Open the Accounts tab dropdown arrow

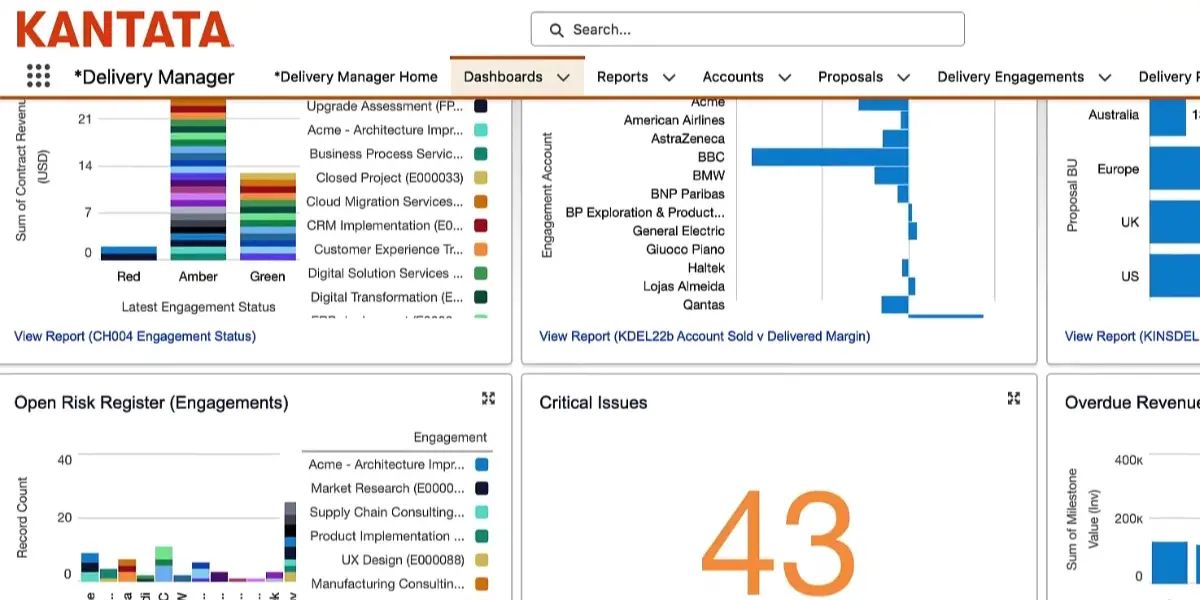785,77
